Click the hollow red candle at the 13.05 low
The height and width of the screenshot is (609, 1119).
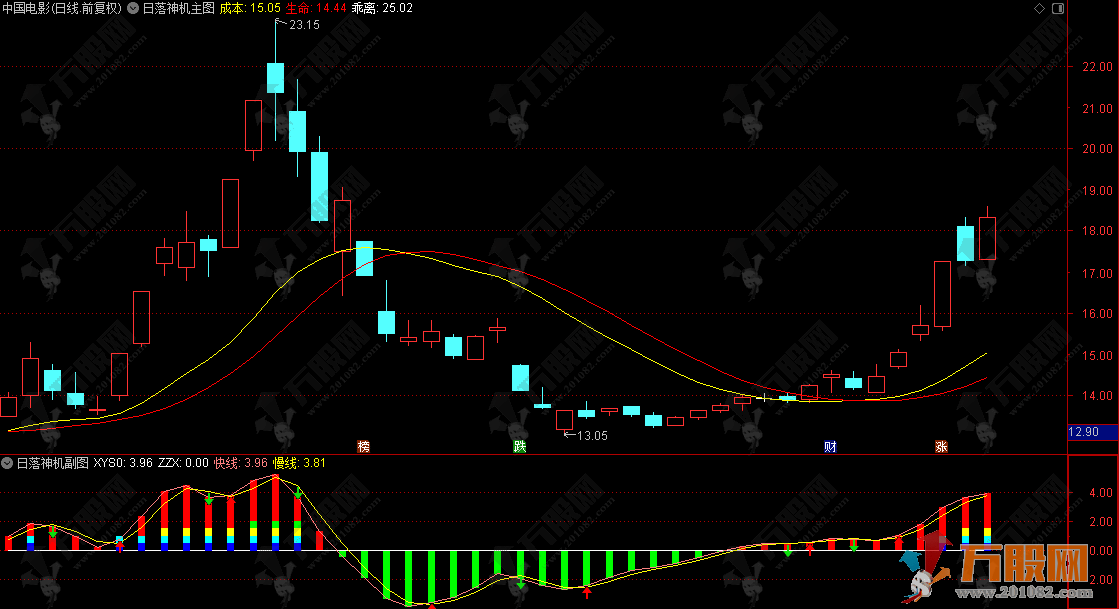(x=564, y=420)
